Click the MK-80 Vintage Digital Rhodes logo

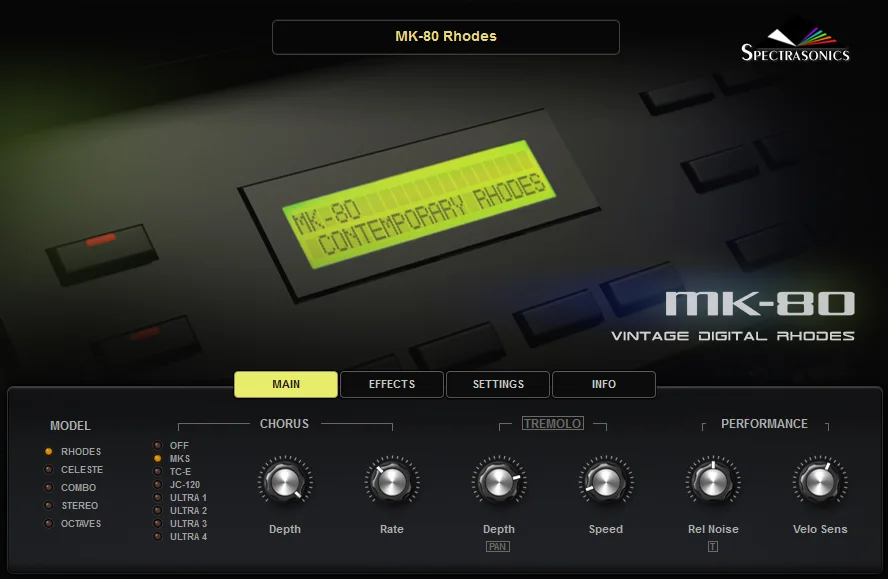point(733,316)
